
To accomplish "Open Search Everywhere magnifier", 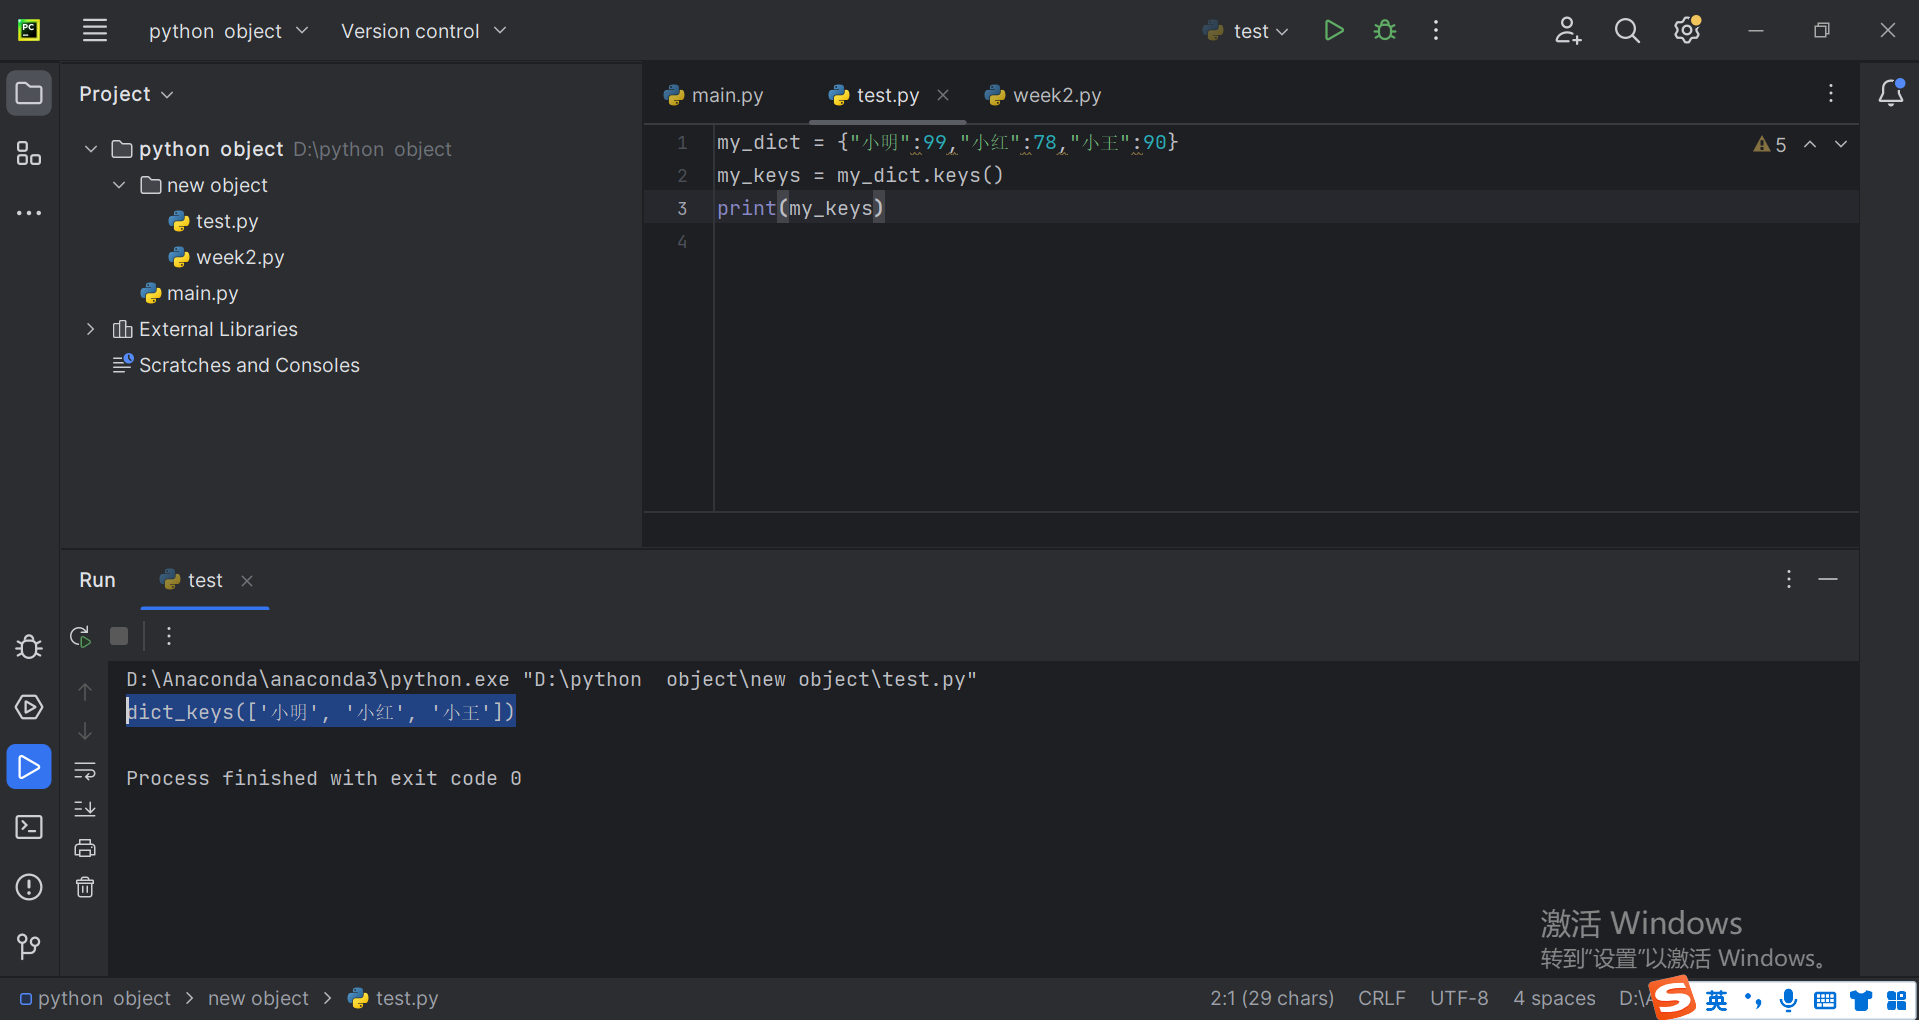I will (x=1627, y=31).
